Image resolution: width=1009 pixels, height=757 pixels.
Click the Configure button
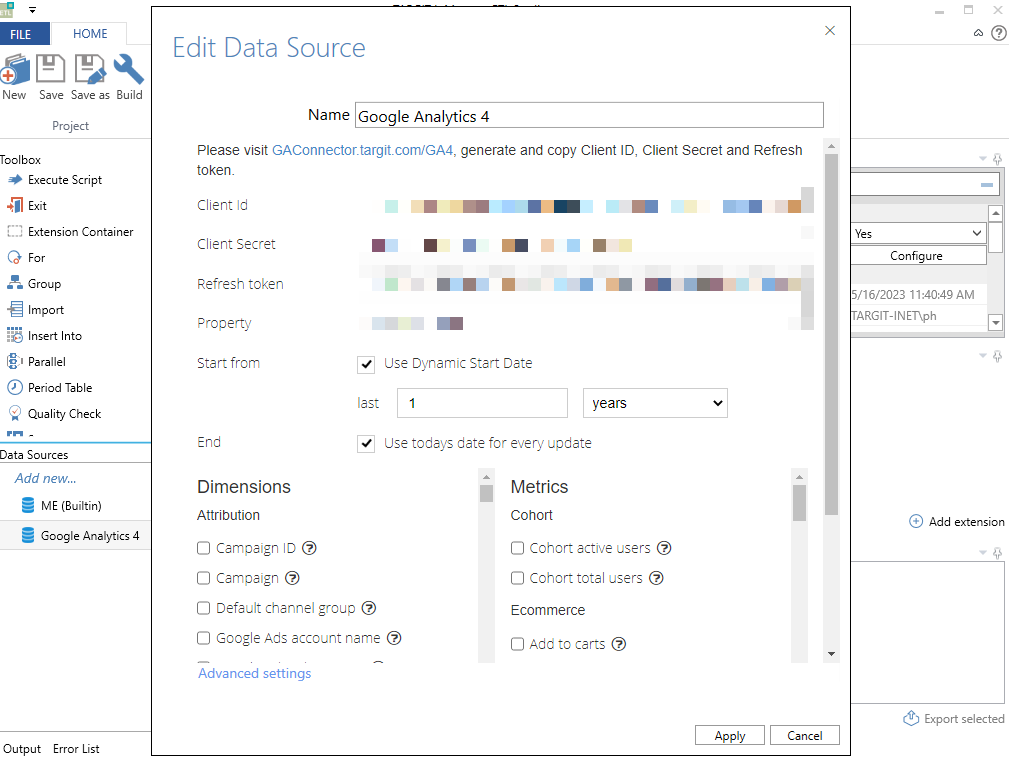918,256
